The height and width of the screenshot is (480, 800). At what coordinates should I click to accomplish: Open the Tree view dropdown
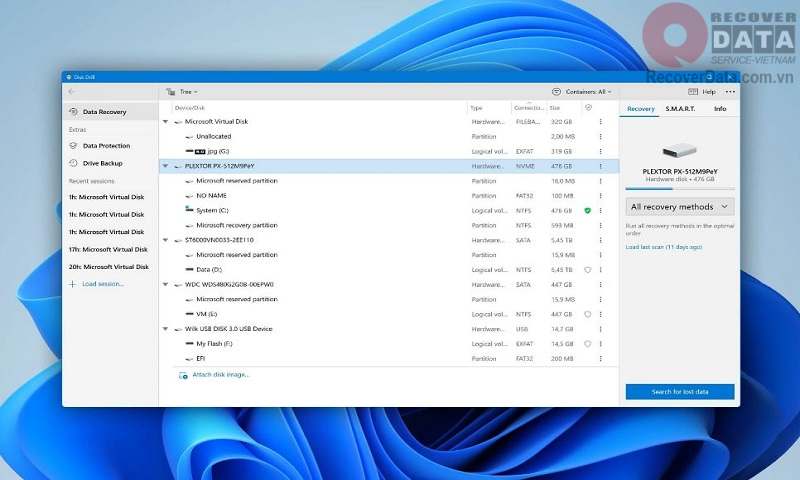[x=182, y=92]
